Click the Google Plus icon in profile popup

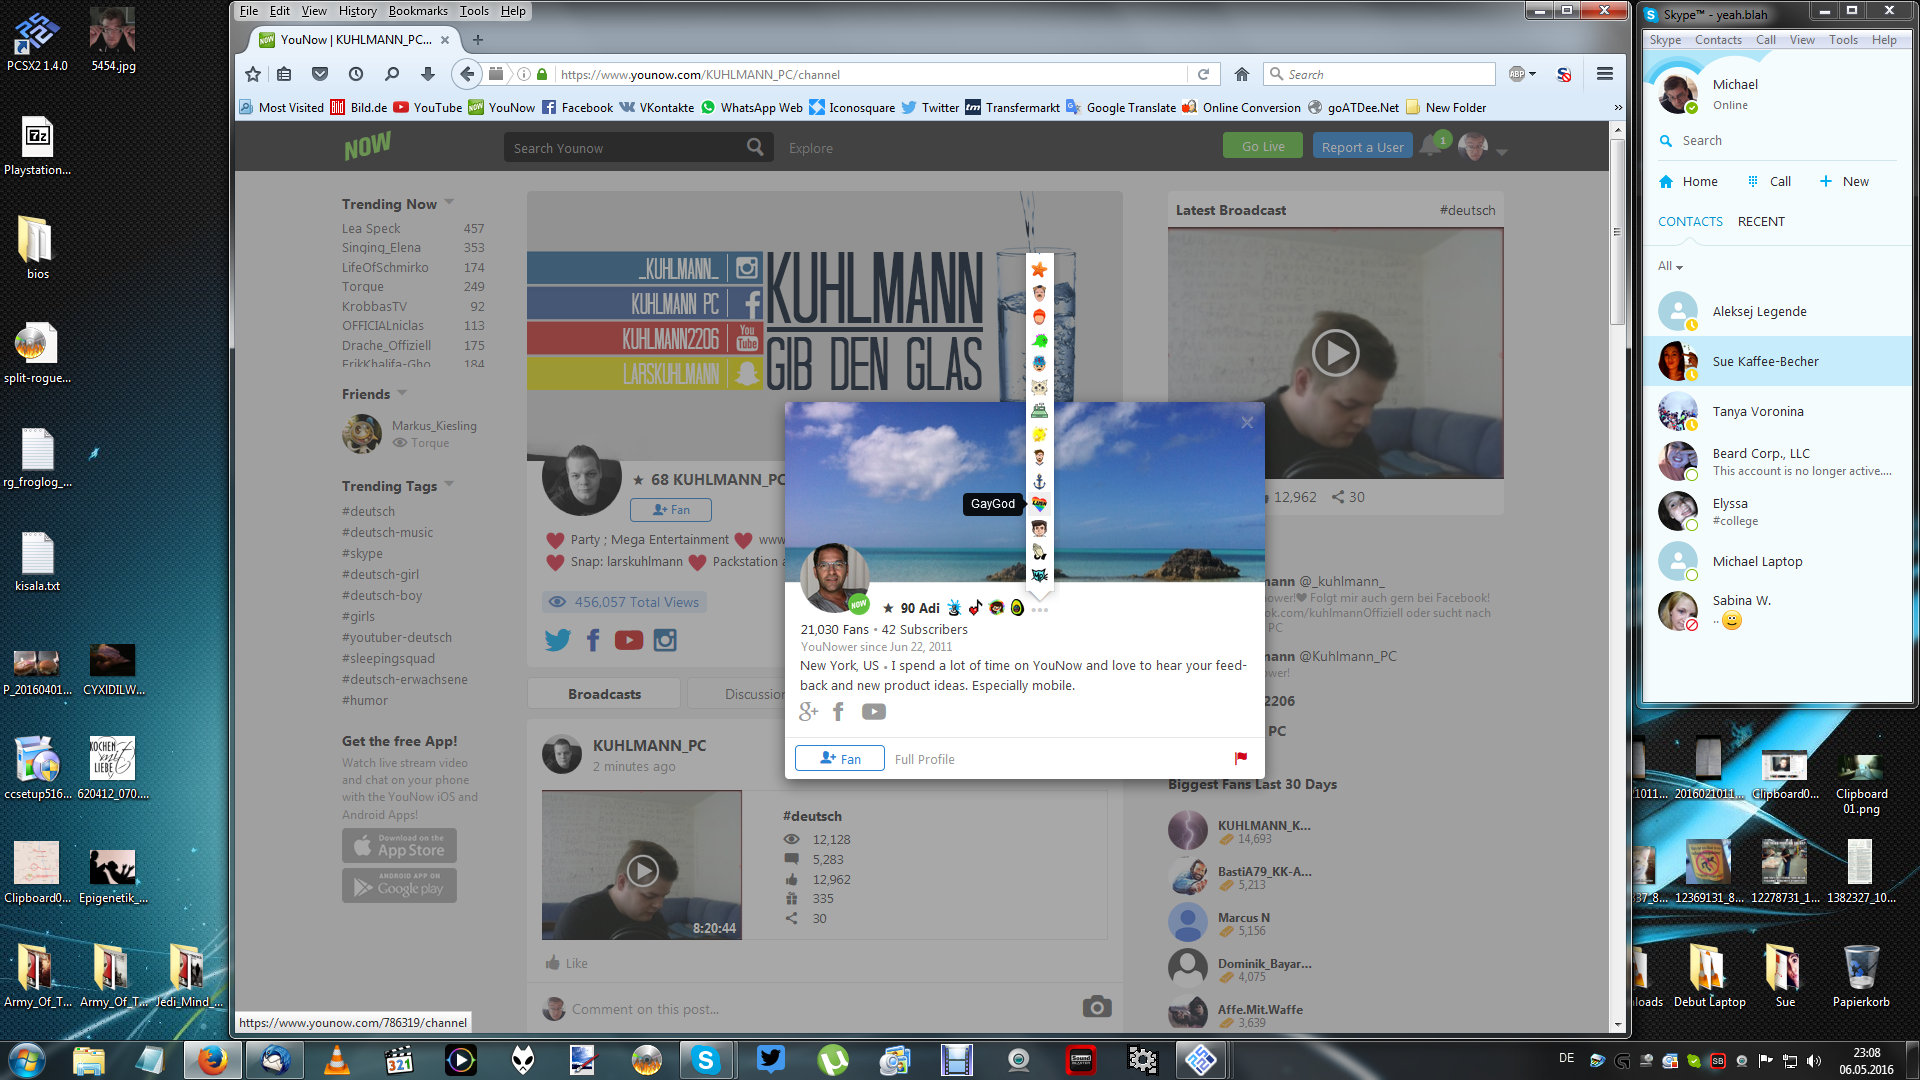(809, 712)
